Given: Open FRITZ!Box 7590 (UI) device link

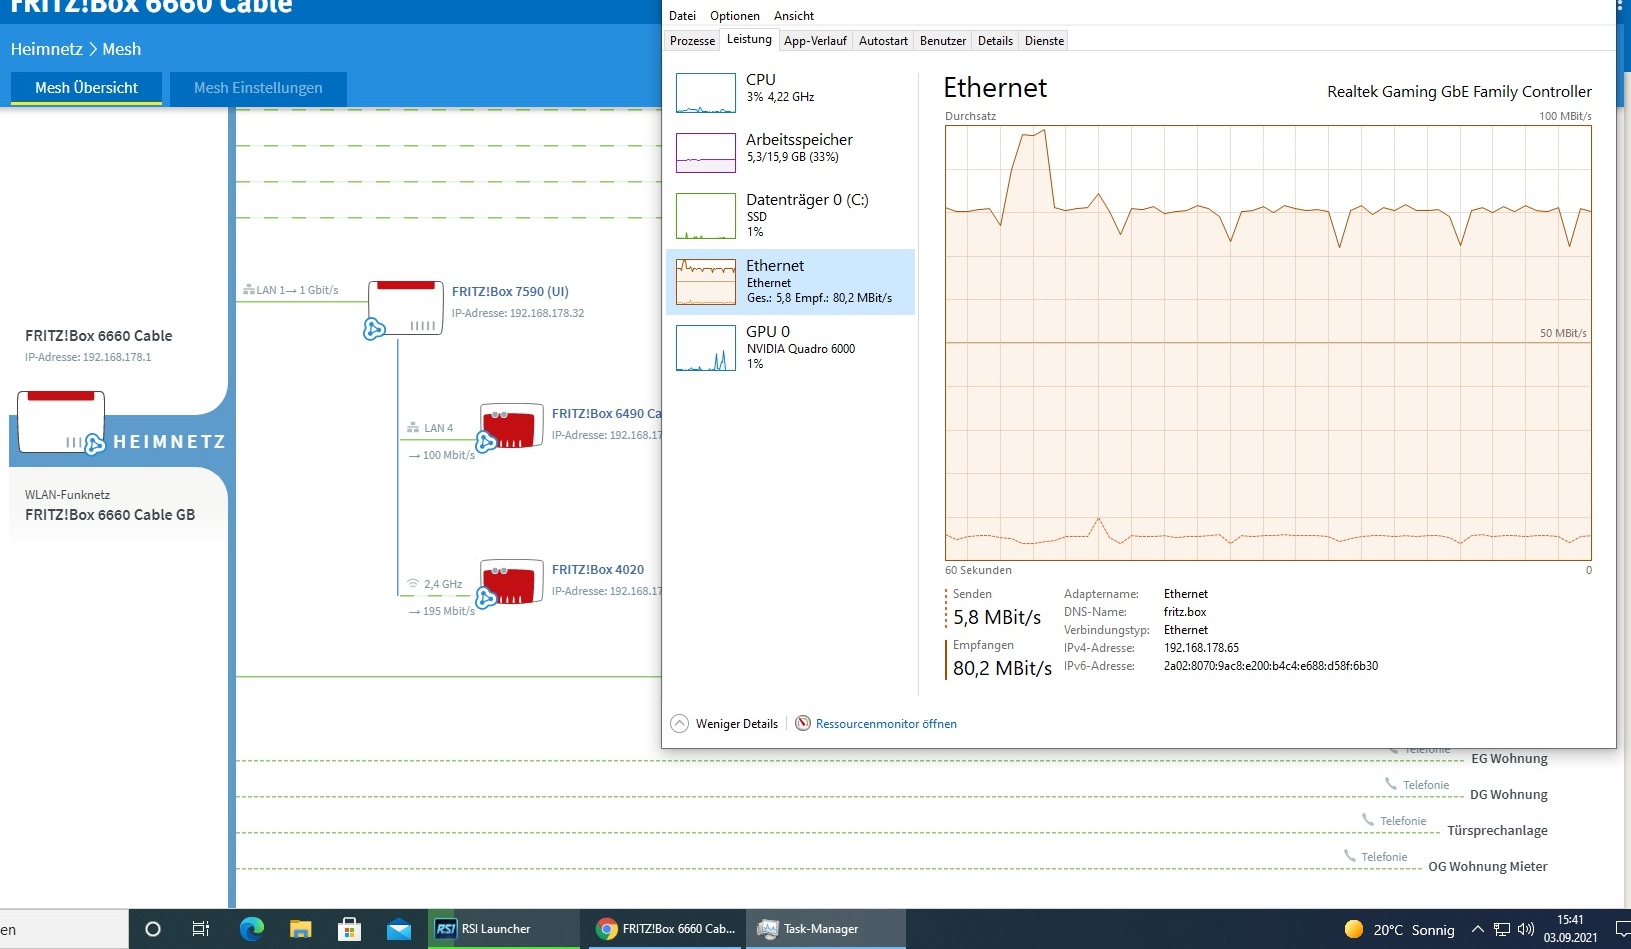Looking at the screenshot, I should [x=510, y=292].
